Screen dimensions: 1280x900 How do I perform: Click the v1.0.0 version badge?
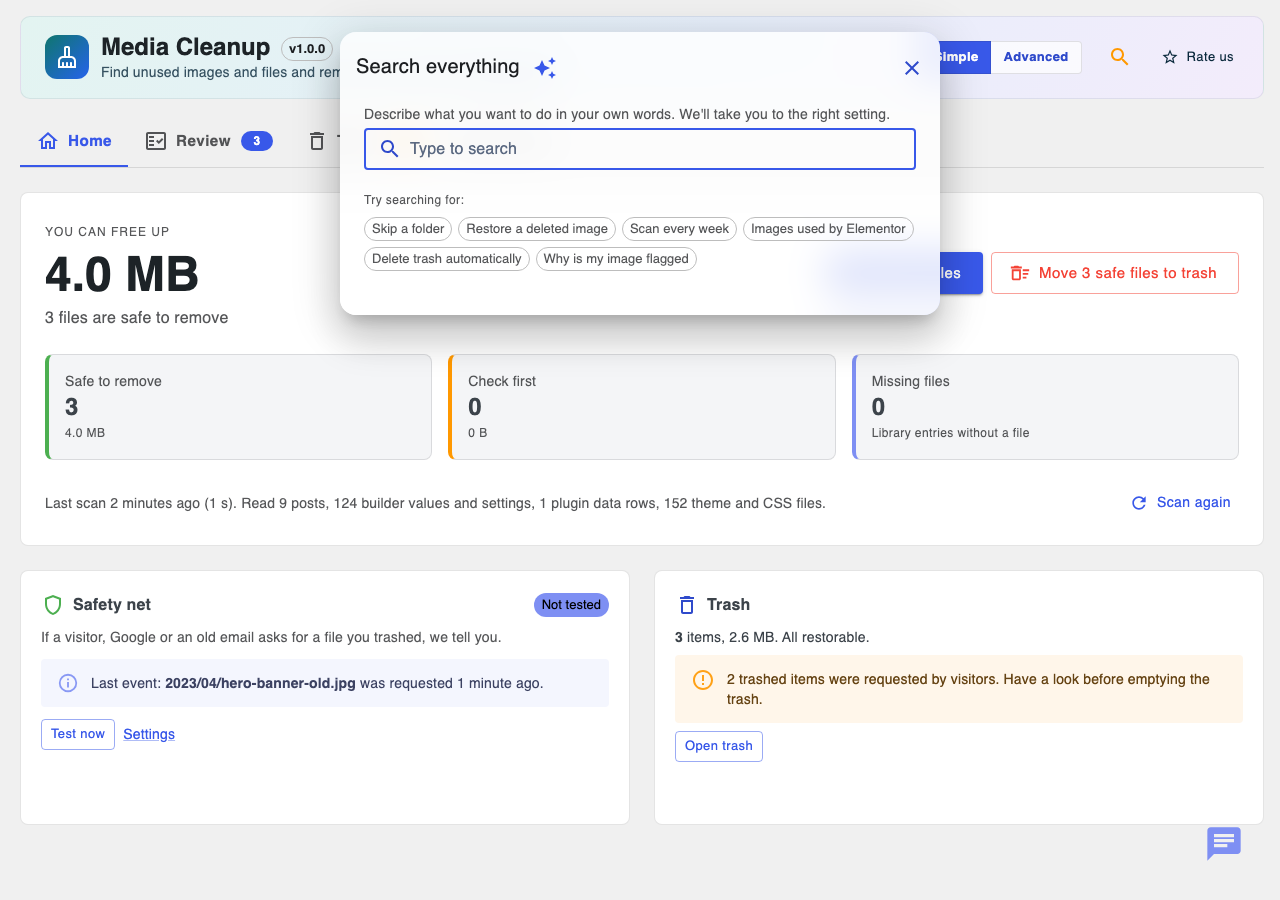(x=307, y=48)
